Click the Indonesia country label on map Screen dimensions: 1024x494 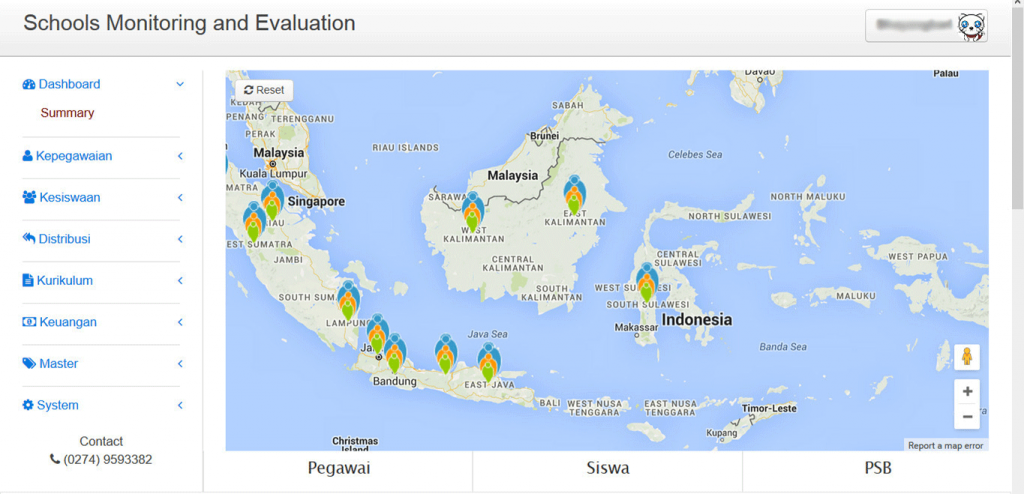(x=697, y=320)
